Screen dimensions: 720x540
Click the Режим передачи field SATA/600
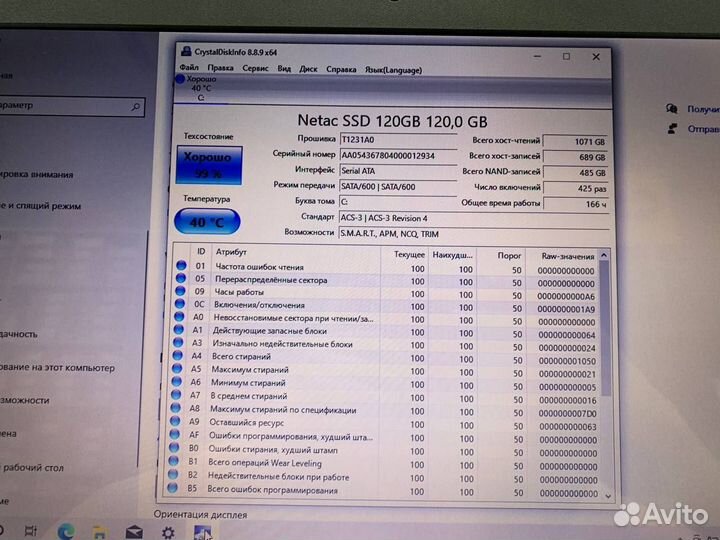point(398,186)
